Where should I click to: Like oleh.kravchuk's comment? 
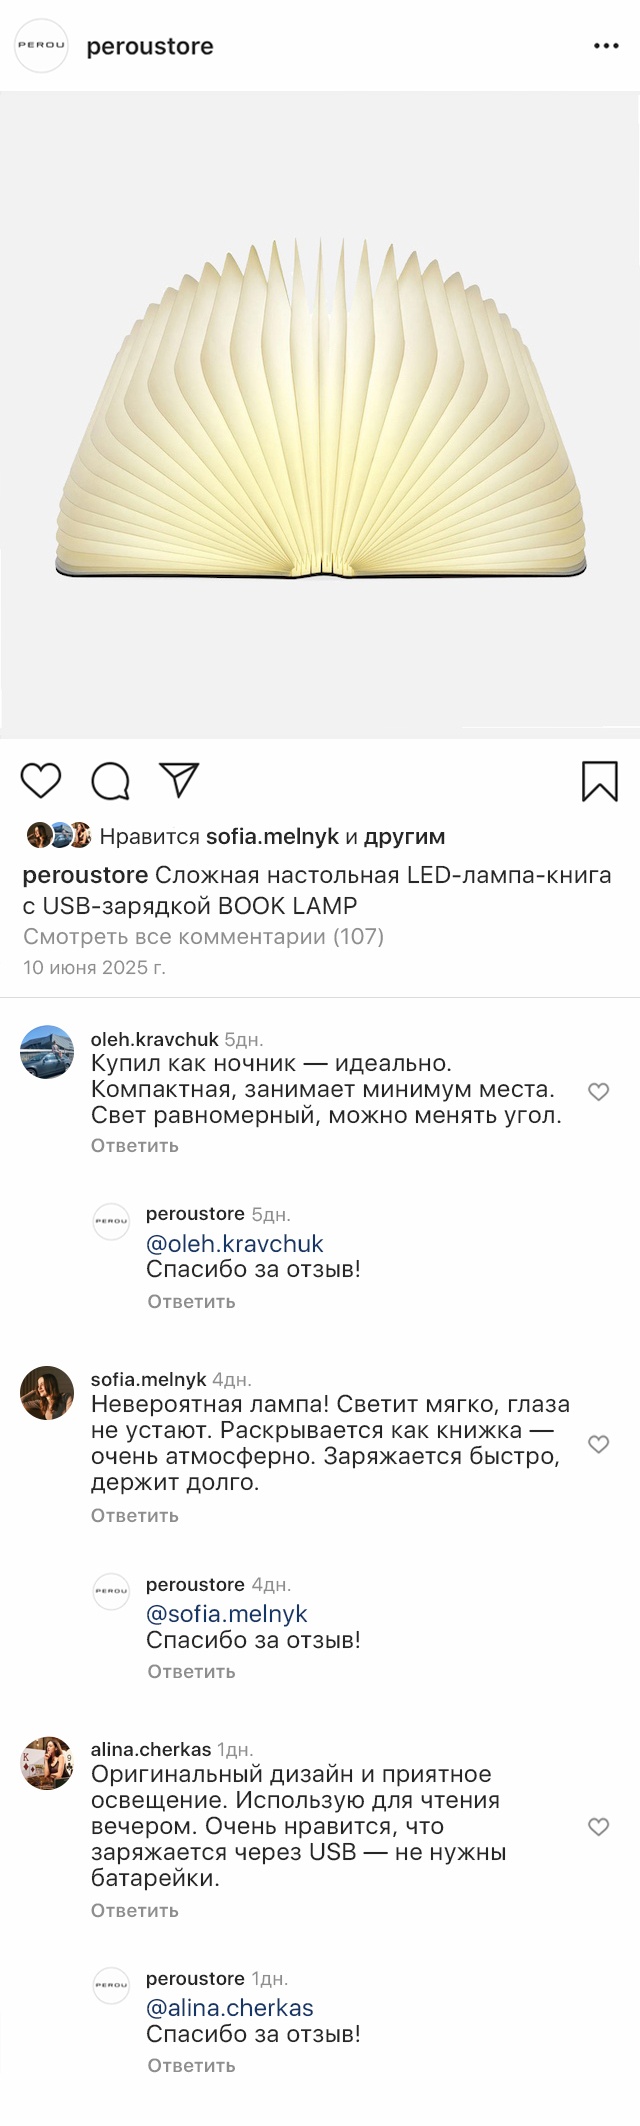[598, 1092]
